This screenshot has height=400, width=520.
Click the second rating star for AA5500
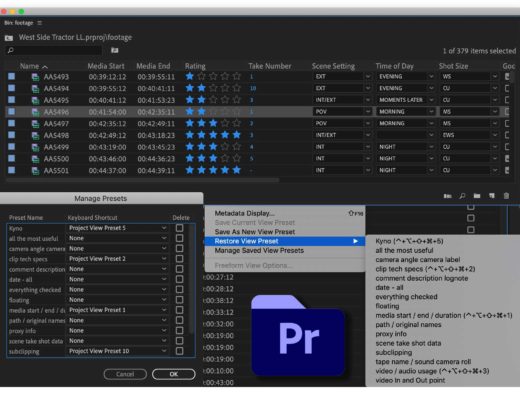tap(201, 158)
